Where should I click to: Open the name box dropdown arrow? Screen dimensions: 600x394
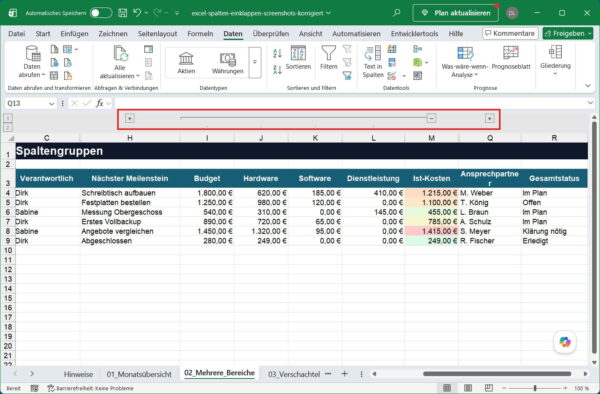point(52,104)
